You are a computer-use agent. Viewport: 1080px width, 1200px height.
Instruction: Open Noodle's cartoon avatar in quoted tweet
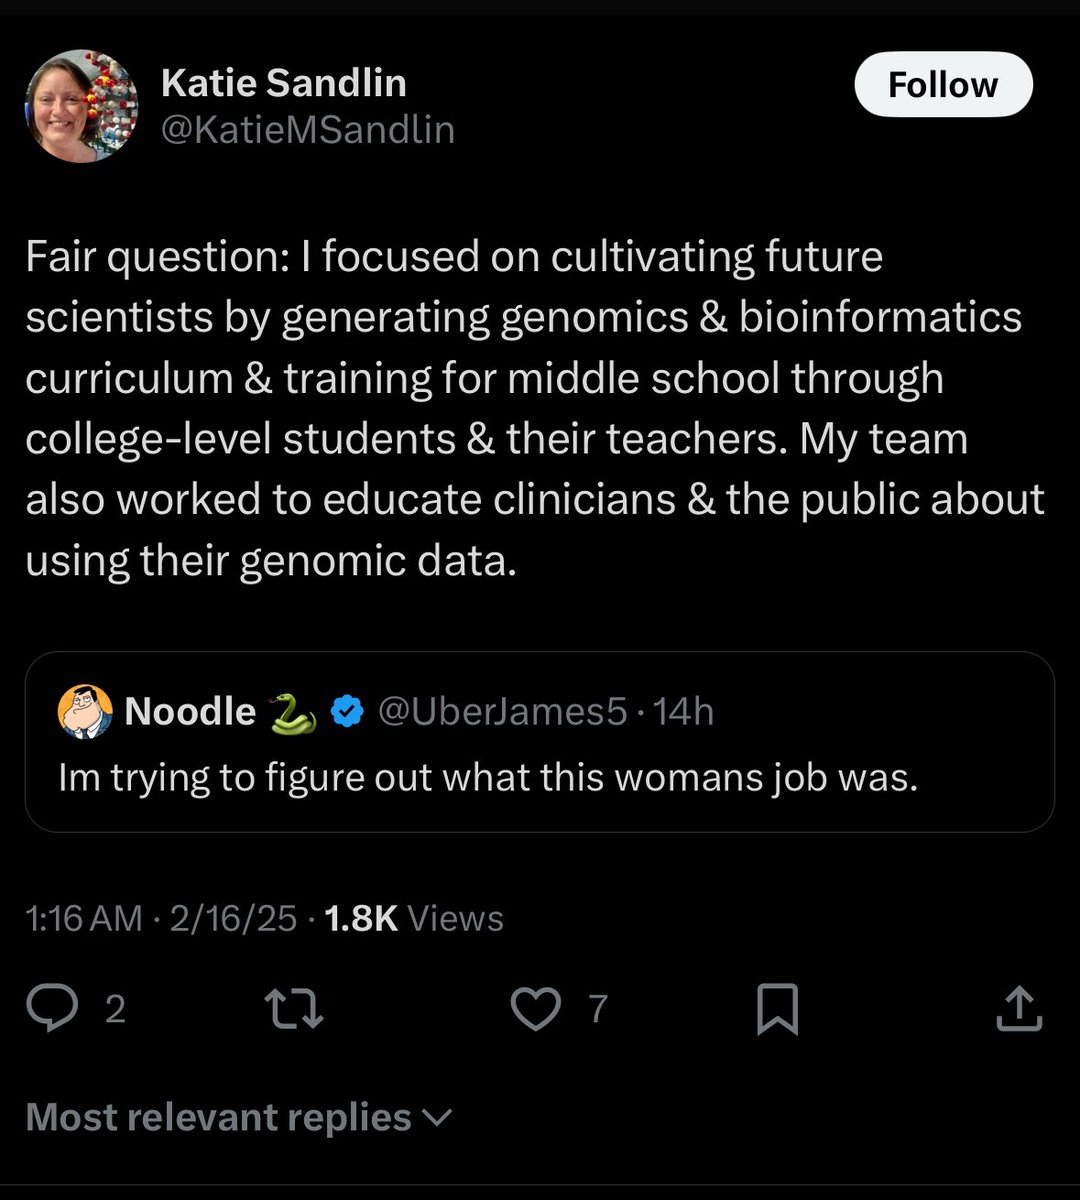point(86,712)
